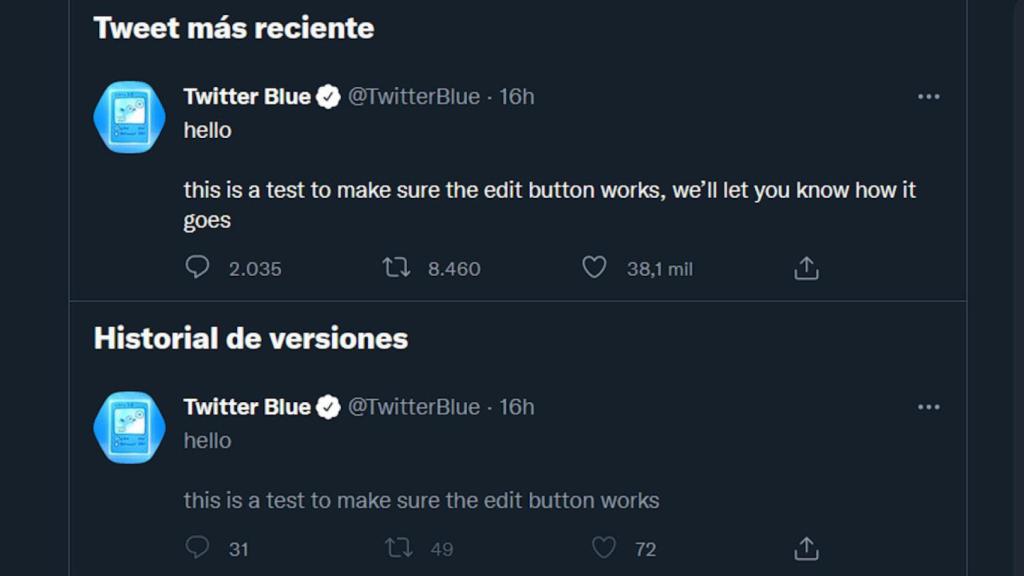Share the original tweet from version history

(807, 548)
